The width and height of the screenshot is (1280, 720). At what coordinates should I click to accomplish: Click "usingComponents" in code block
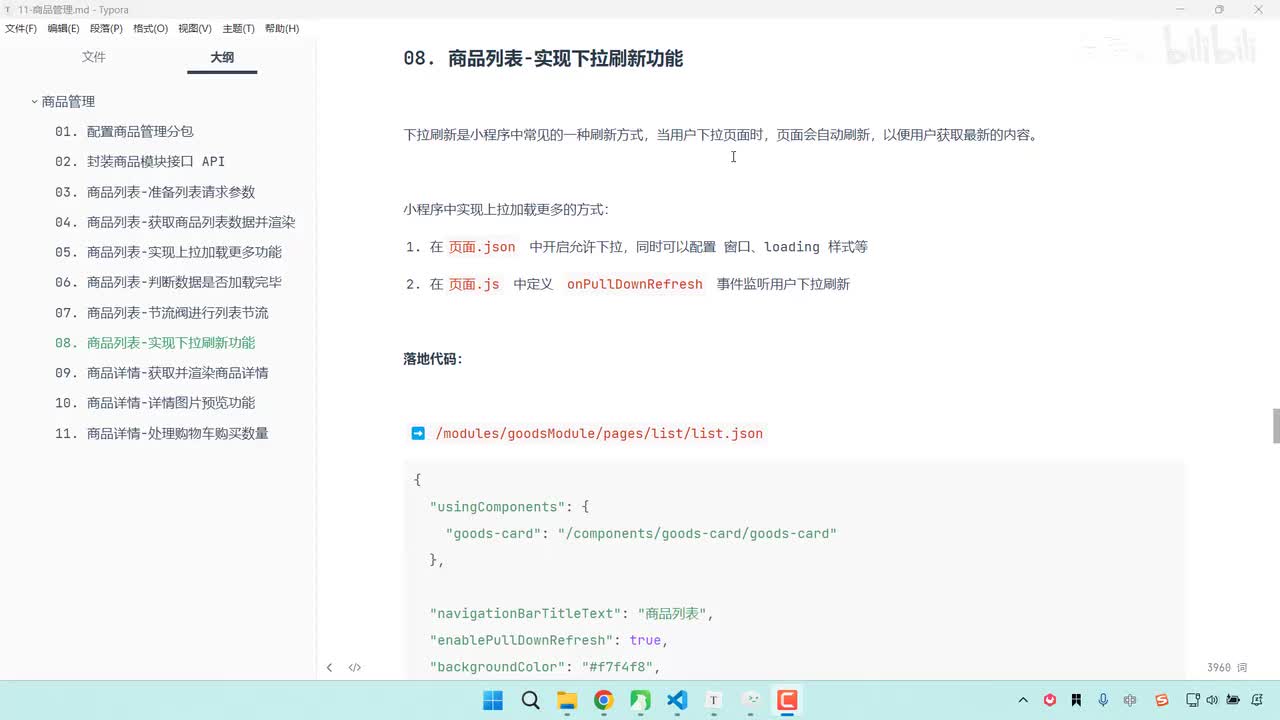(x=496, y=507)
